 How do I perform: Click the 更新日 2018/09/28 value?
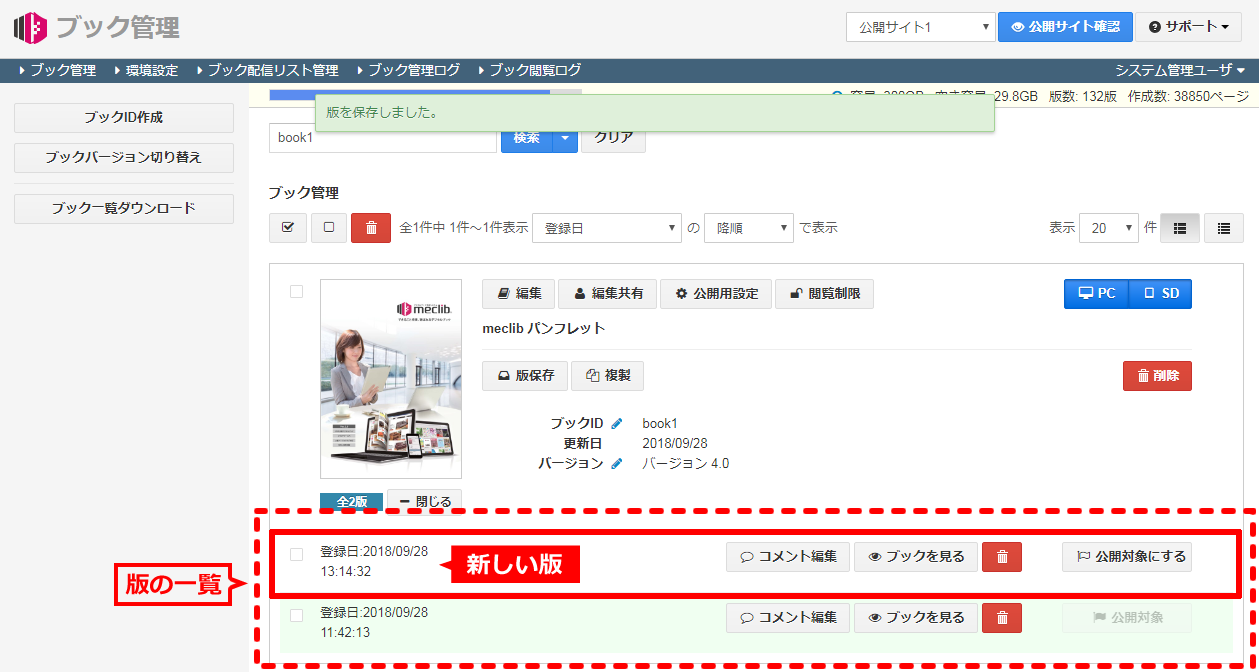pos(675,444)
